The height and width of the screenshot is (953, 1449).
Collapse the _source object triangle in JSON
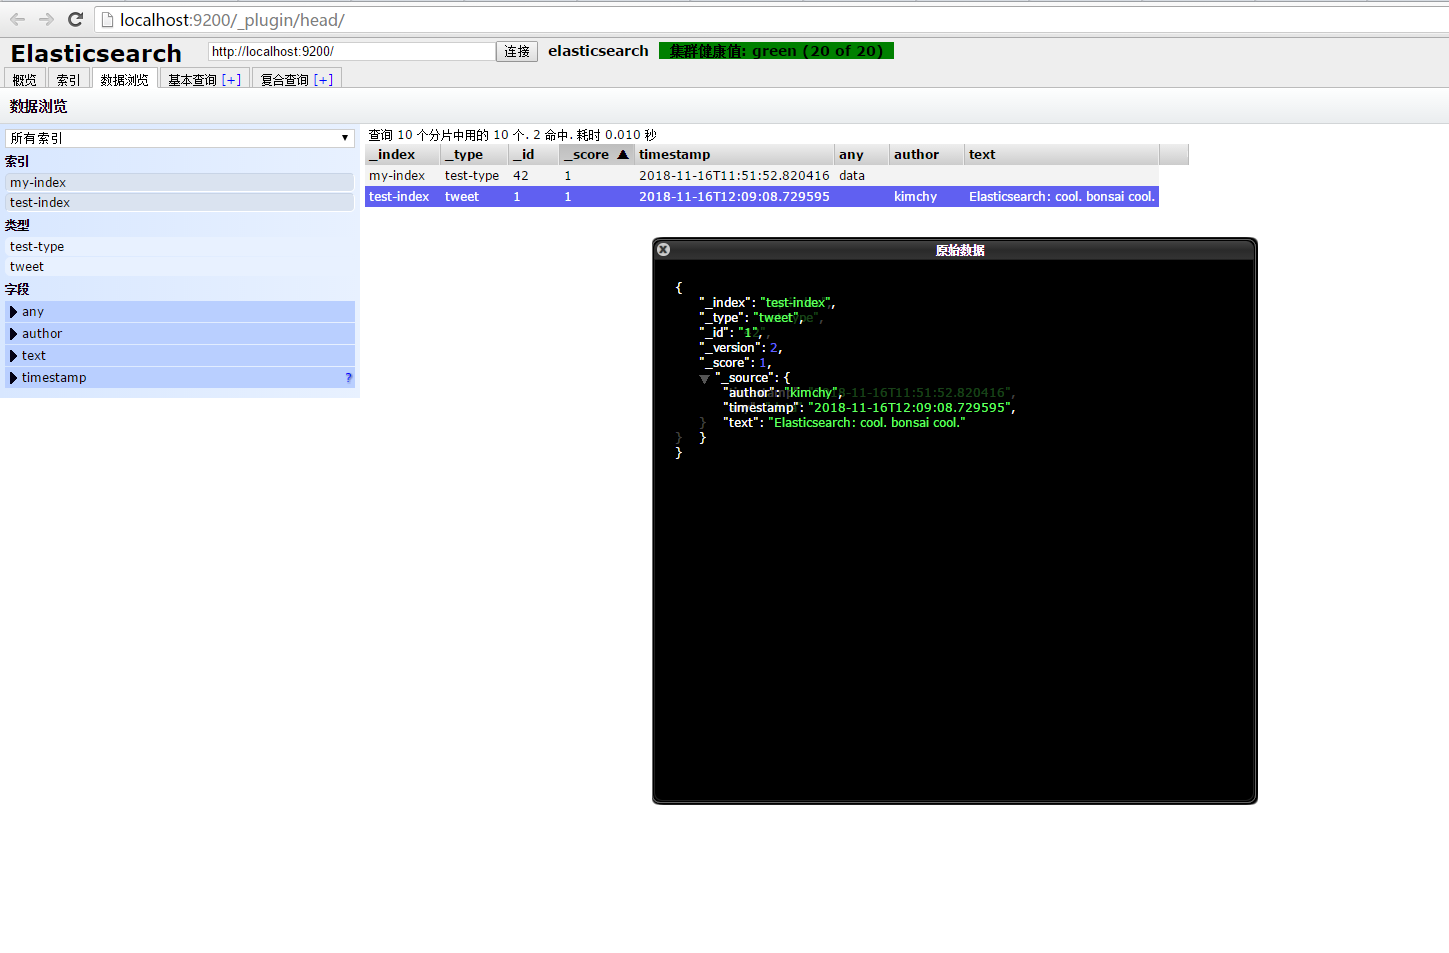(x=705, y=379)
